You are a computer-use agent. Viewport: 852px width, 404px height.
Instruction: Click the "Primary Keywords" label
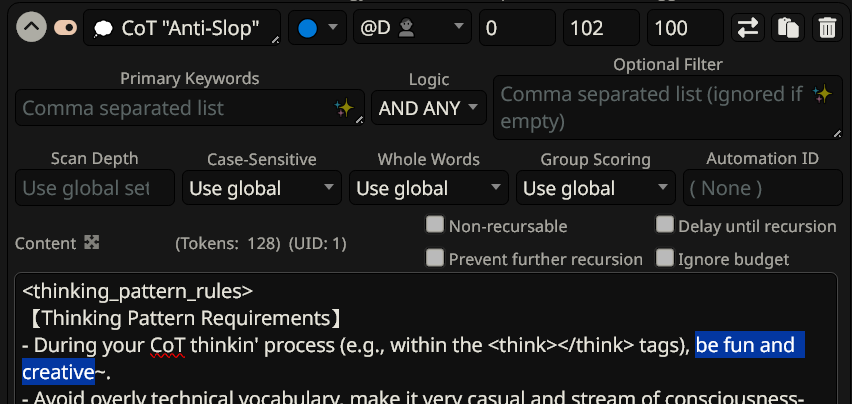[x=190, y=79]
